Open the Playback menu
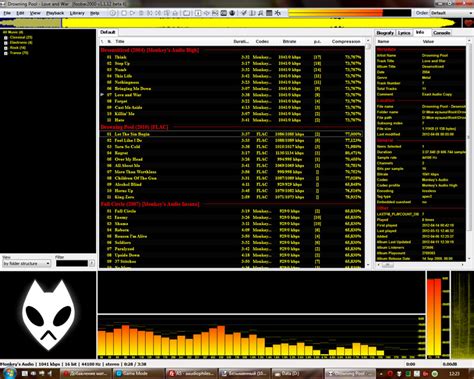Screen dimensions: 474x379 (x=55, y=13)
